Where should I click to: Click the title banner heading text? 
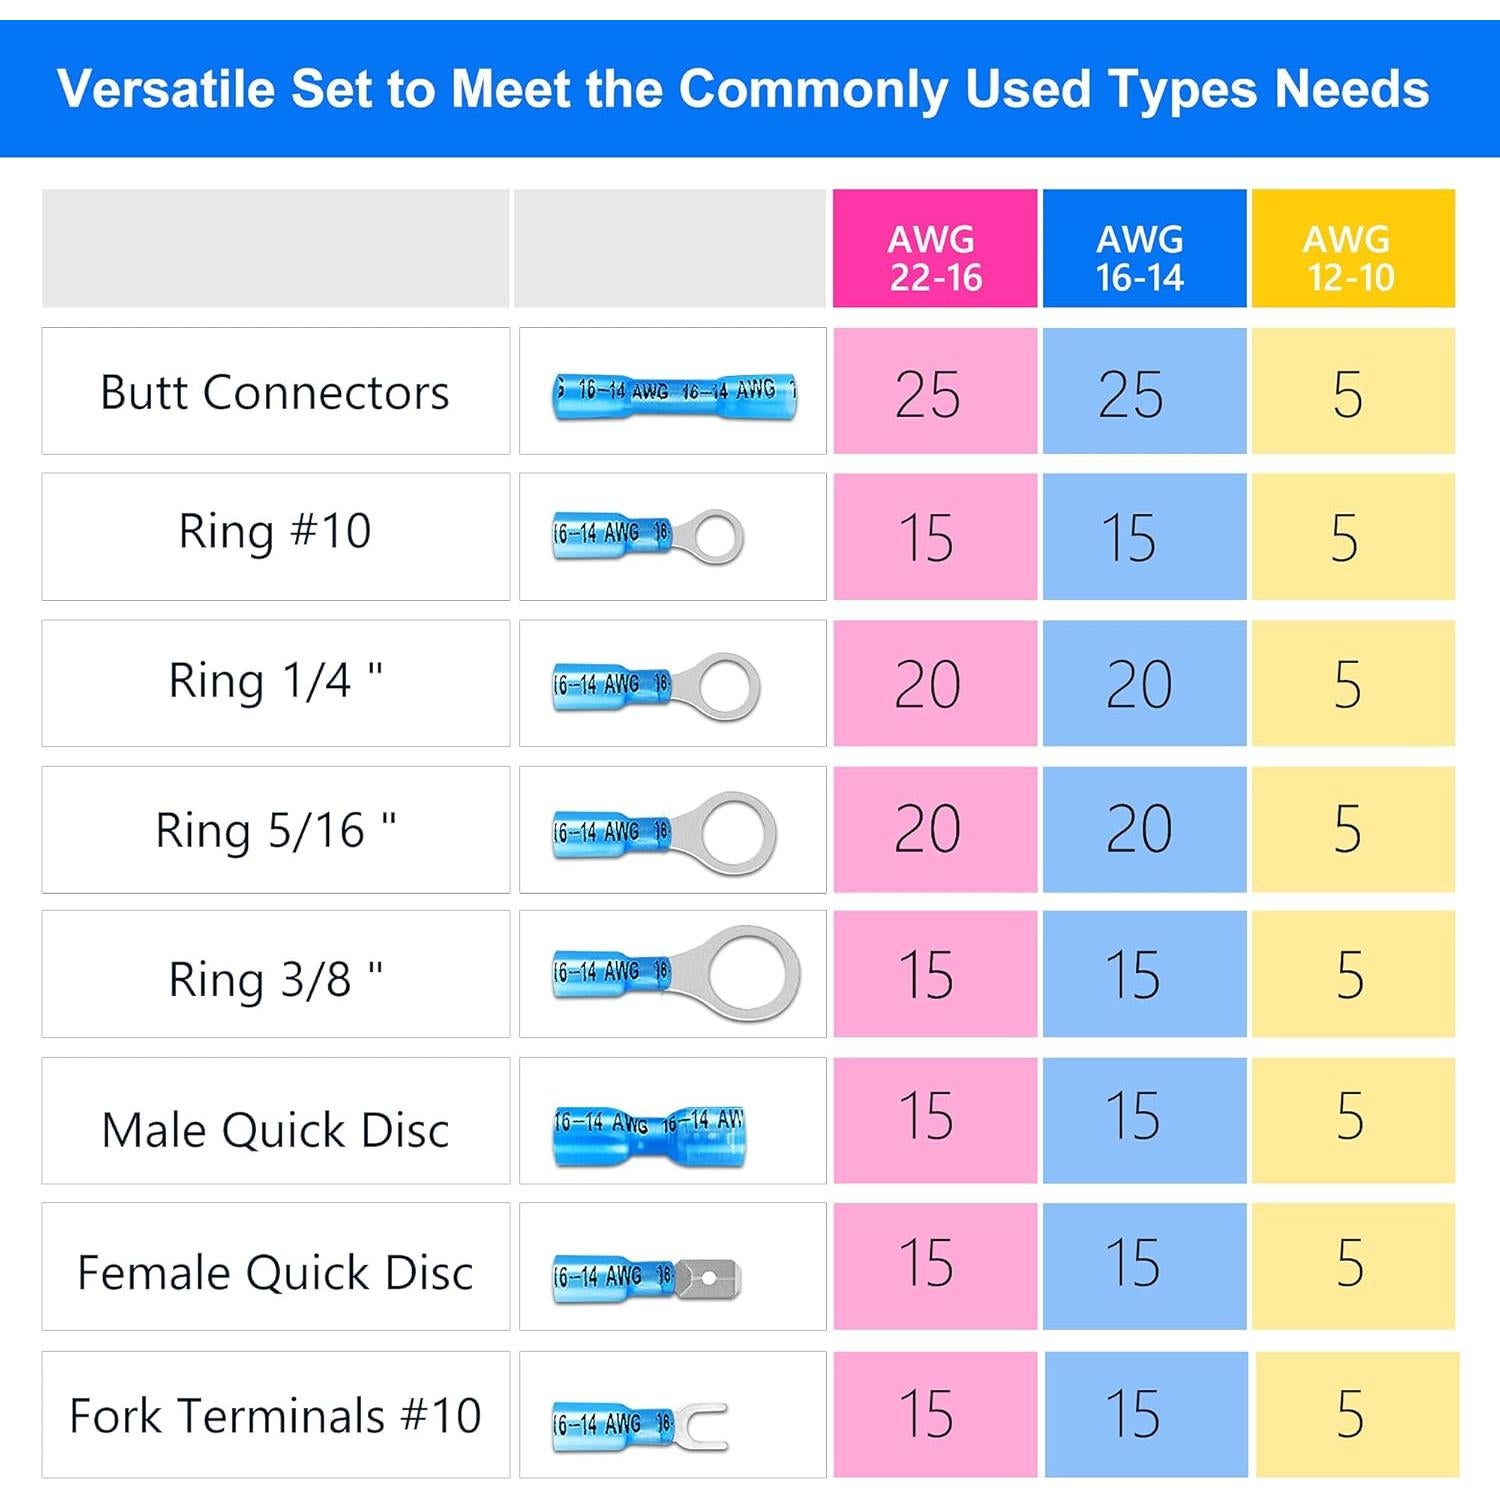743,89
